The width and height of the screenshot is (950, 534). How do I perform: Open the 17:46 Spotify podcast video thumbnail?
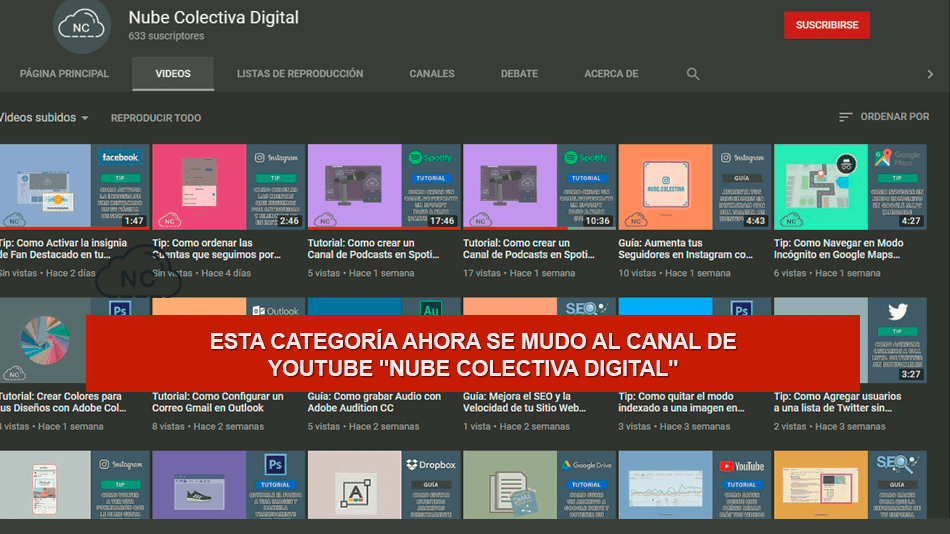384,187
